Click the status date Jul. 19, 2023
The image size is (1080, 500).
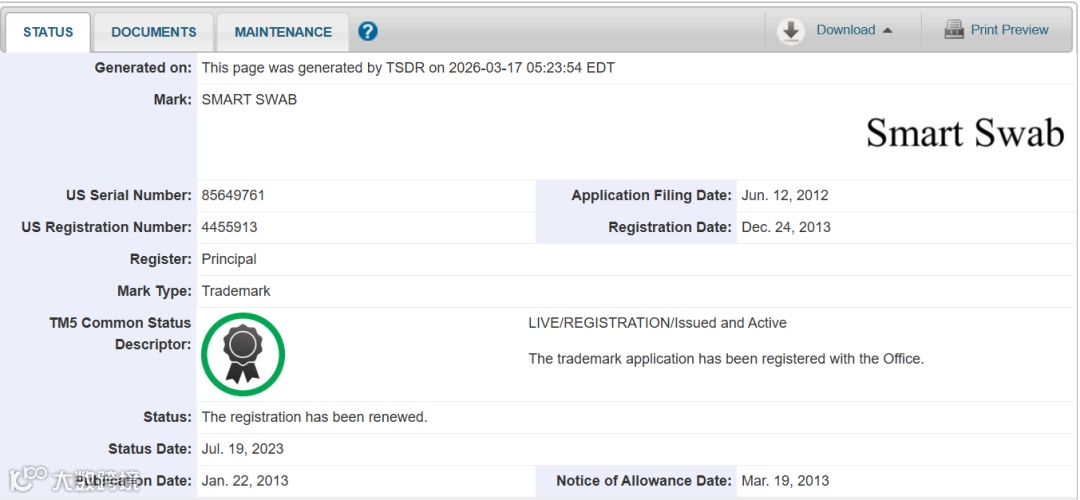(x=242, y=449)
